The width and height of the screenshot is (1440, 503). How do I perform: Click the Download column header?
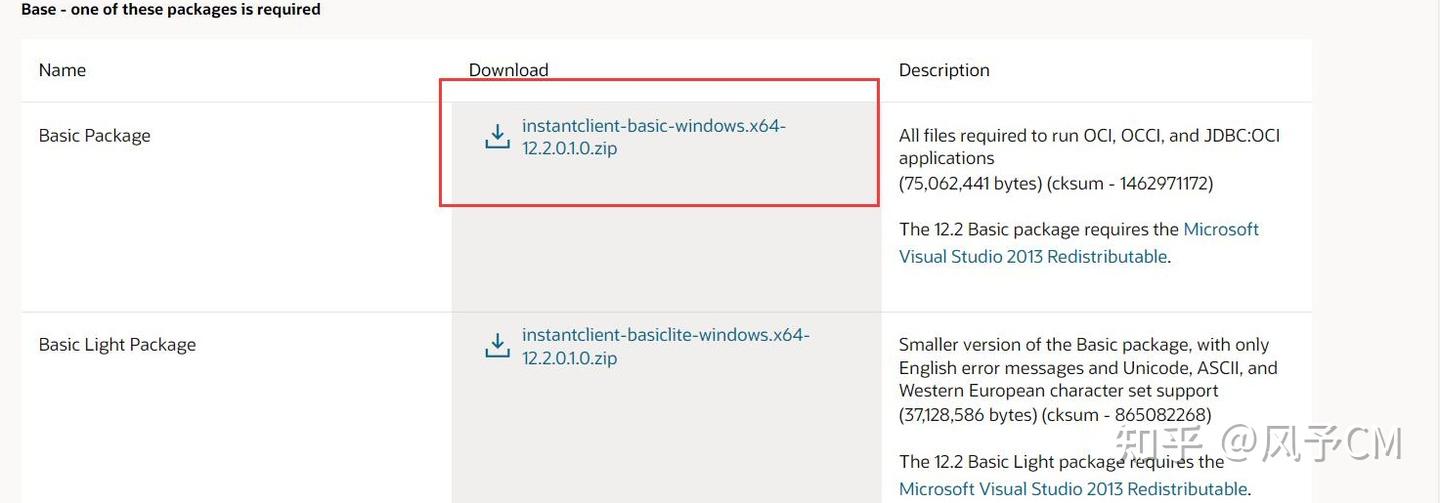(508, 70)
